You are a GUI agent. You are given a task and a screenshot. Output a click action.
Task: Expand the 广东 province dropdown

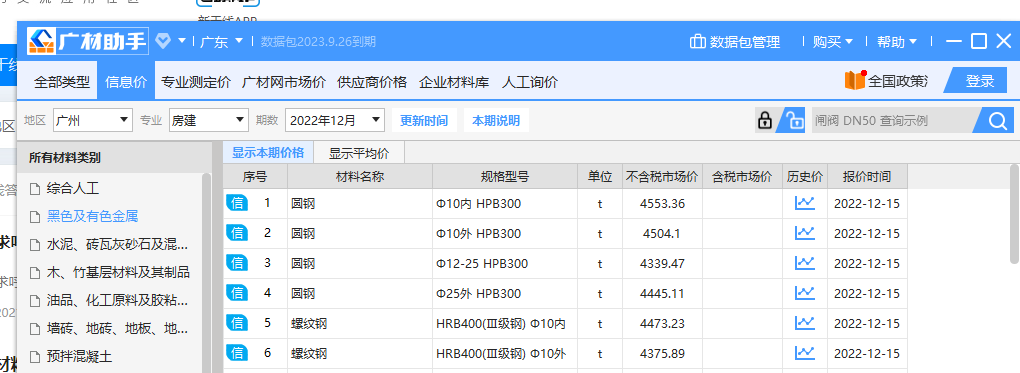(x=221, y=42)
